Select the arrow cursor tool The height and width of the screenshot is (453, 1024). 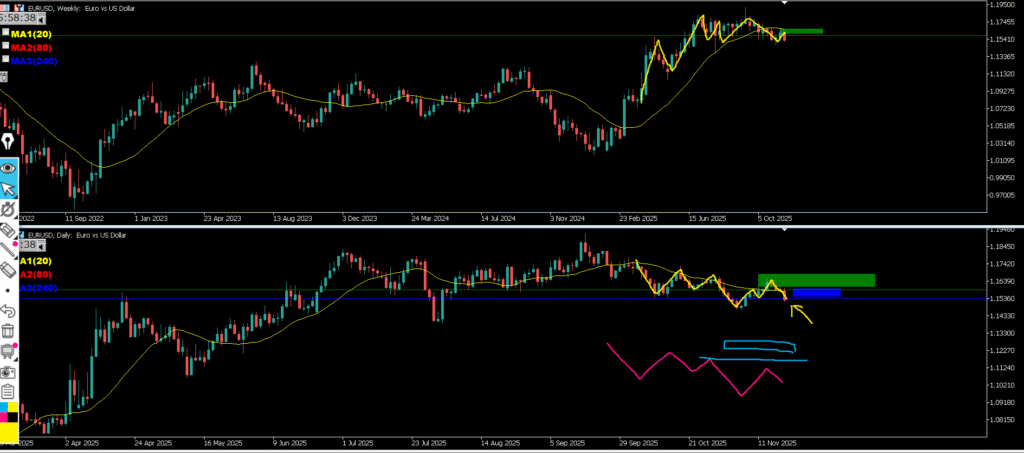pos(8,189)
